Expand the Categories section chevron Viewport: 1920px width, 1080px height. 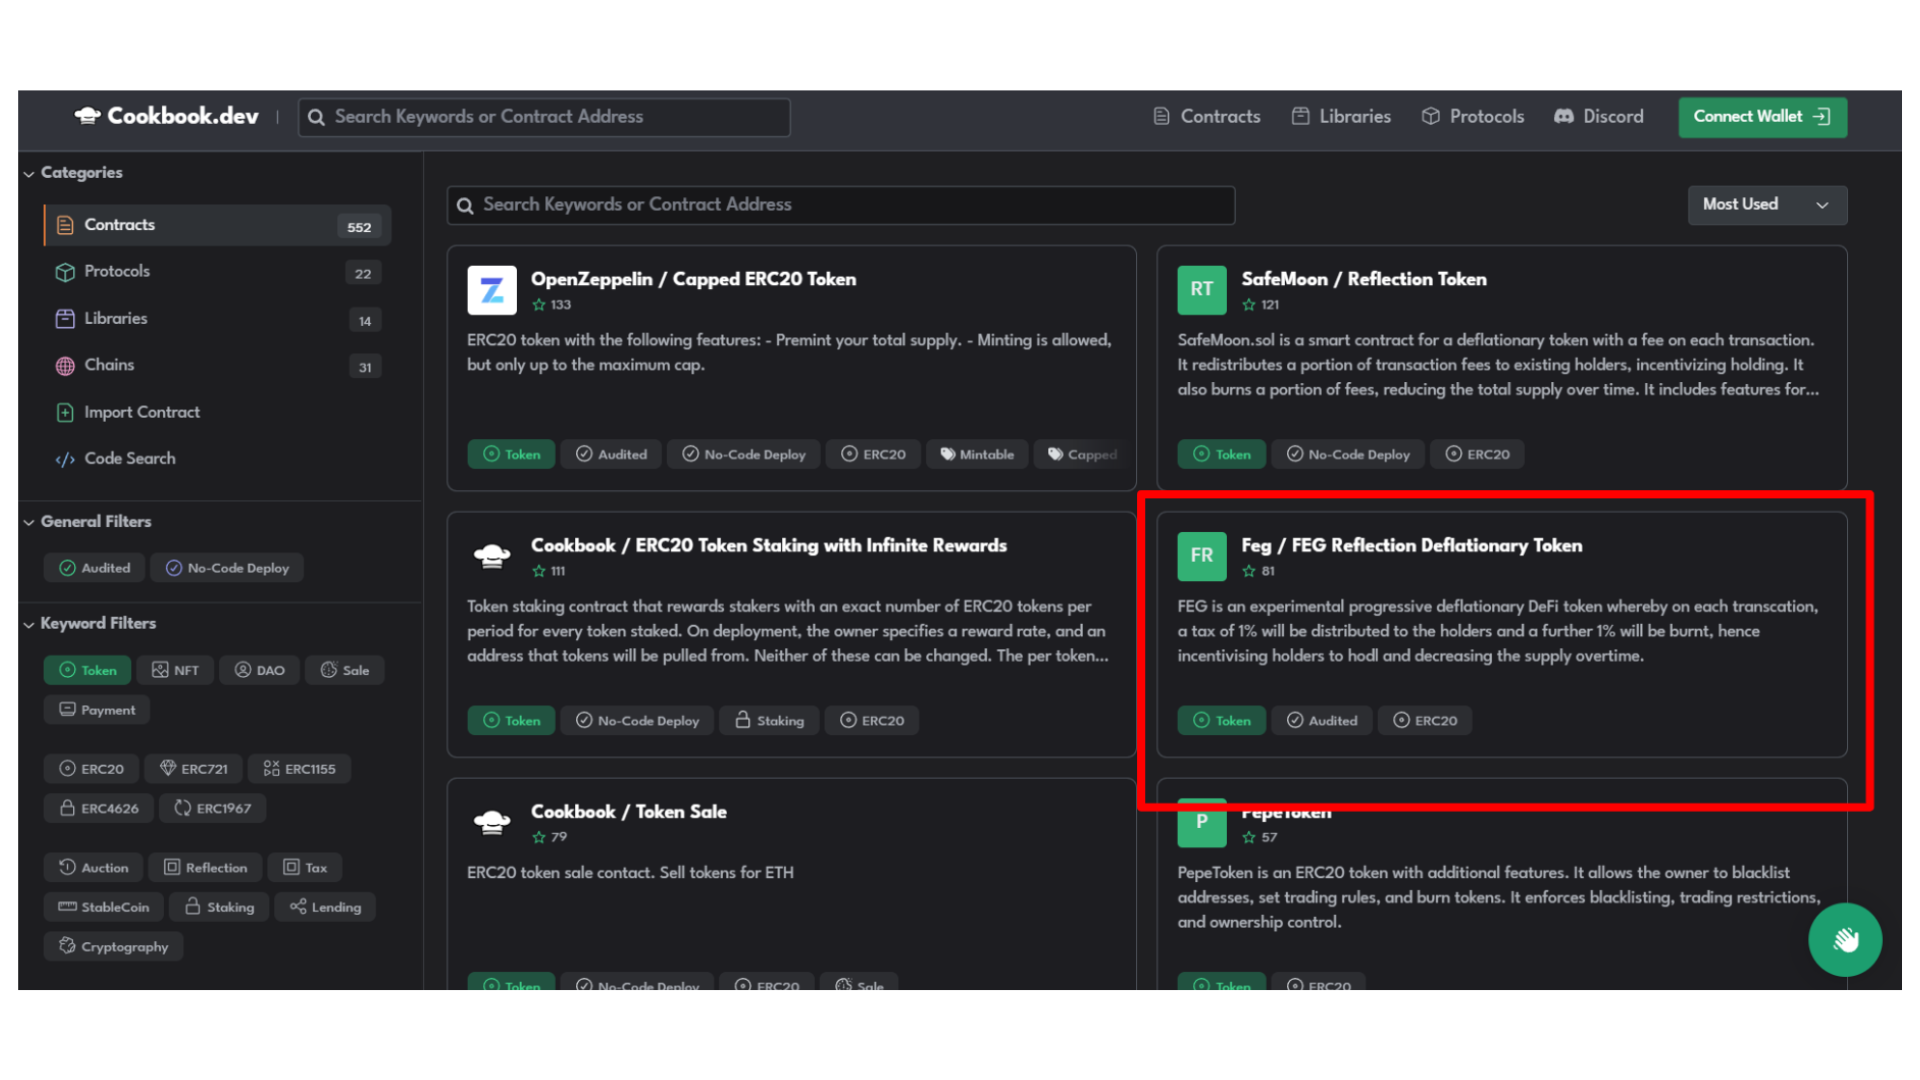point(29,171)
